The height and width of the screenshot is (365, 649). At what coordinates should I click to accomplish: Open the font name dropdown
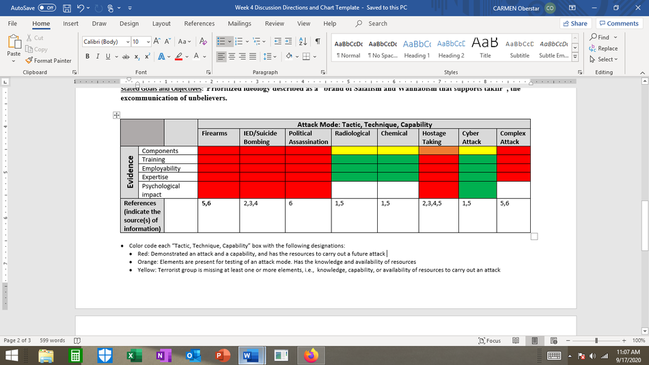tap(127, 42)
